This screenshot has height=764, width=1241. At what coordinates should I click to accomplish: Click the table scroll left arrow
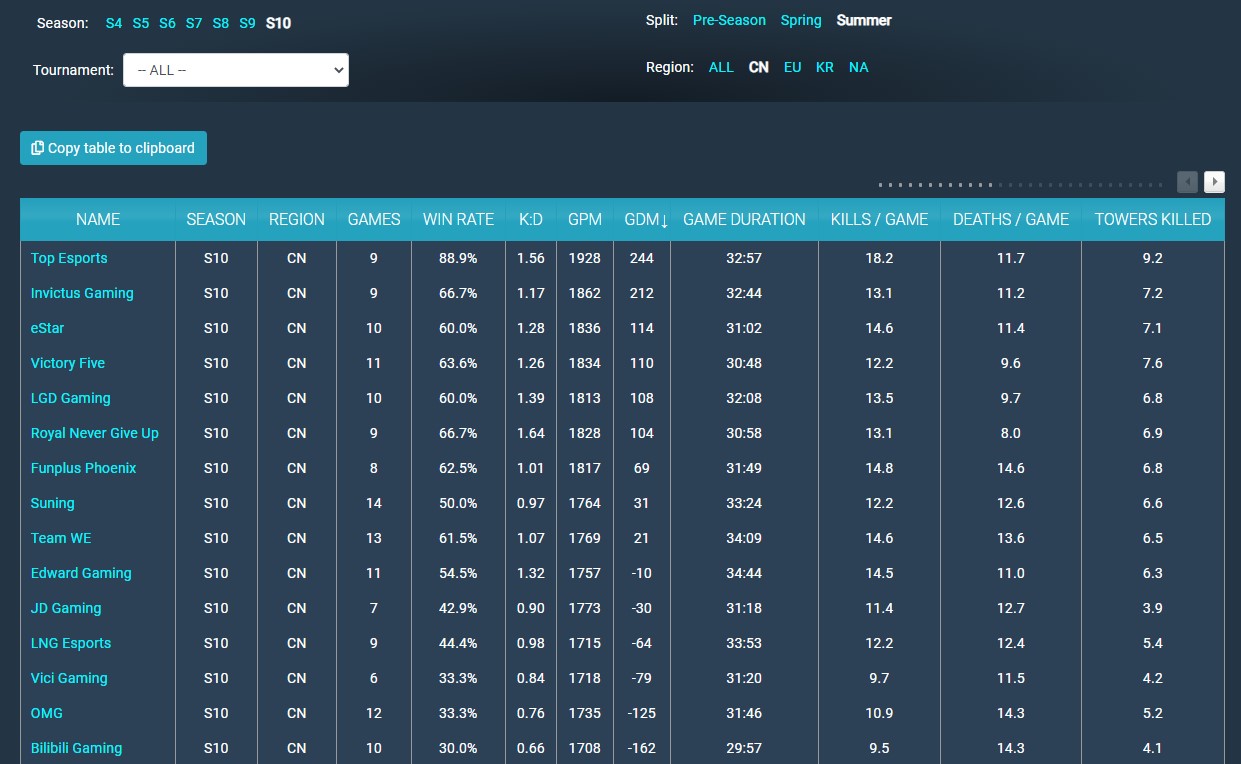1187,181
